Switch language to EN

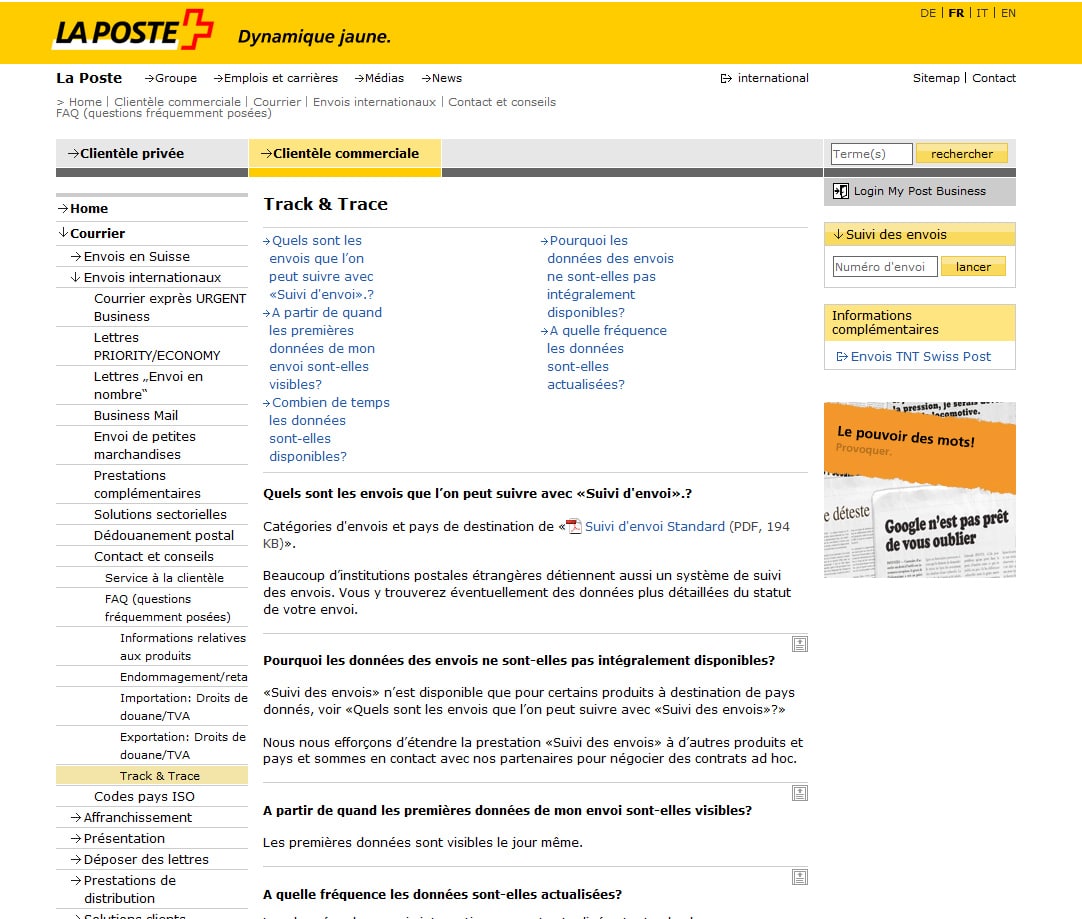pyautogui.click(x=1008, y=13)
